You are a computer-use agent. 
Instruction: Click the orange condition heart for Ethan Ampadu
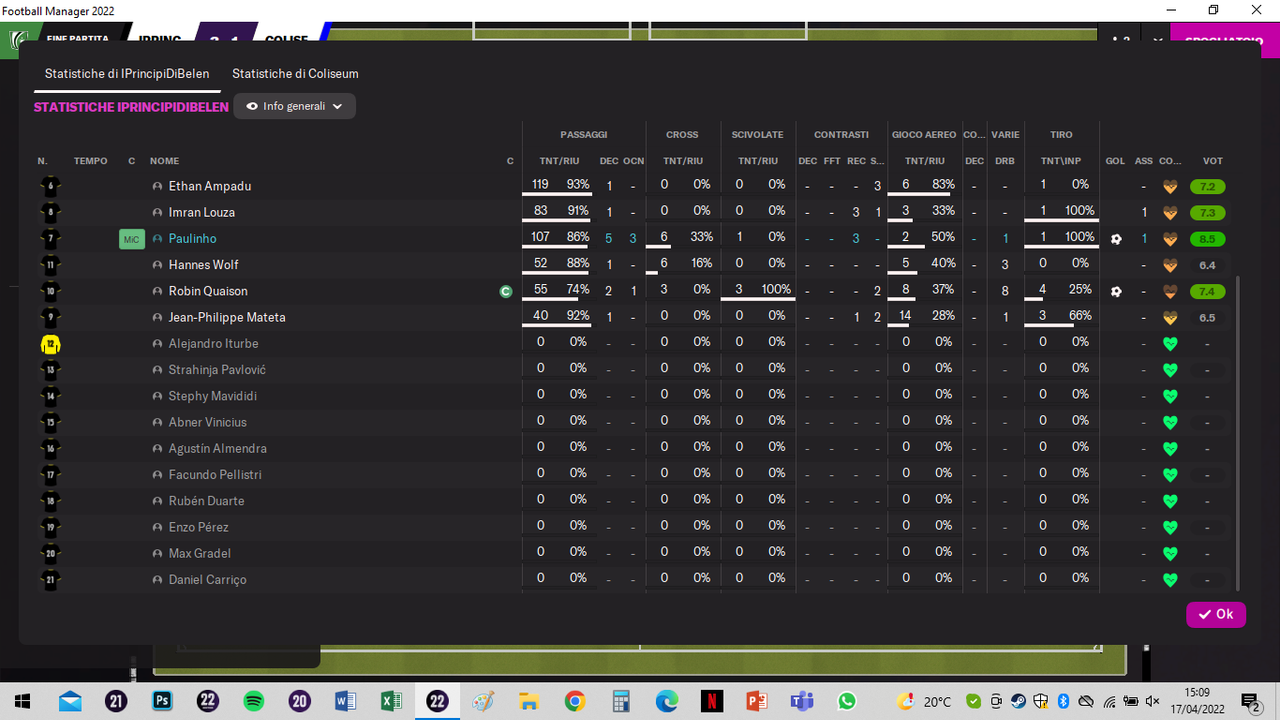click(1170, 187)
